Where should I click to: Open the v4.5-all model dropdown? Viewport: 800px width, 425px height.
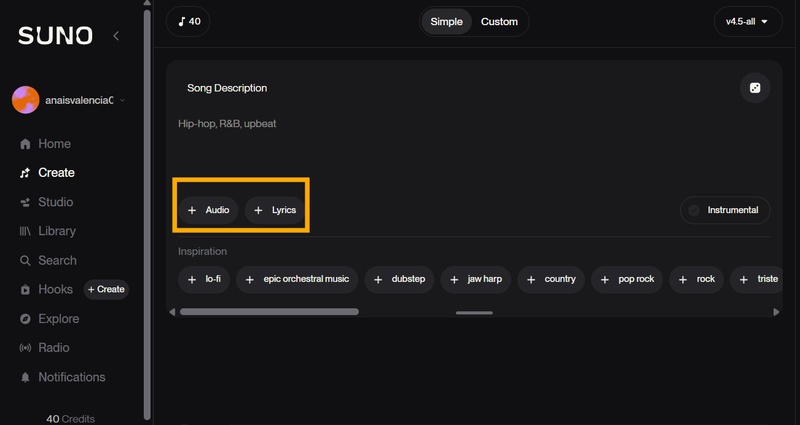coord(747,22)
